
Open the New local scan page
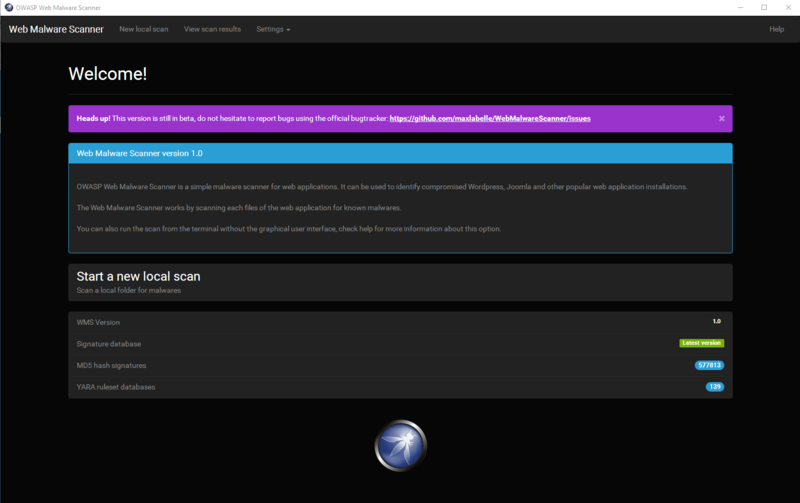click(x=144, y=29)
